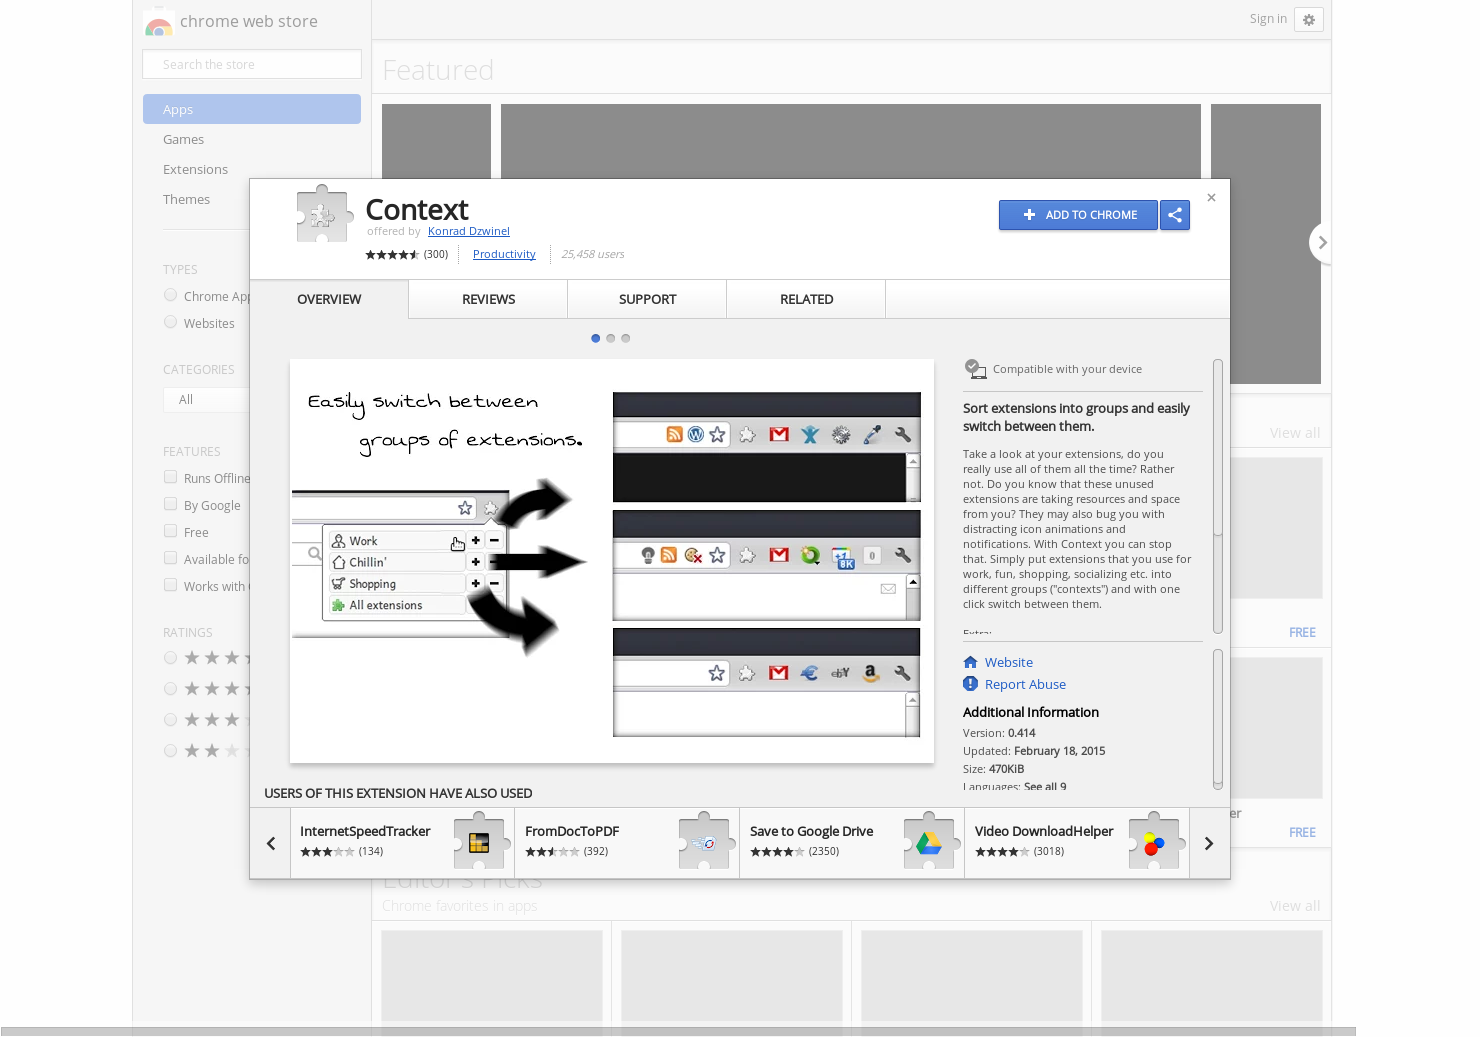1480x1037 pixels.
Task: Click the share icon beside Add to Chrome
Action: pos(1175,215)
